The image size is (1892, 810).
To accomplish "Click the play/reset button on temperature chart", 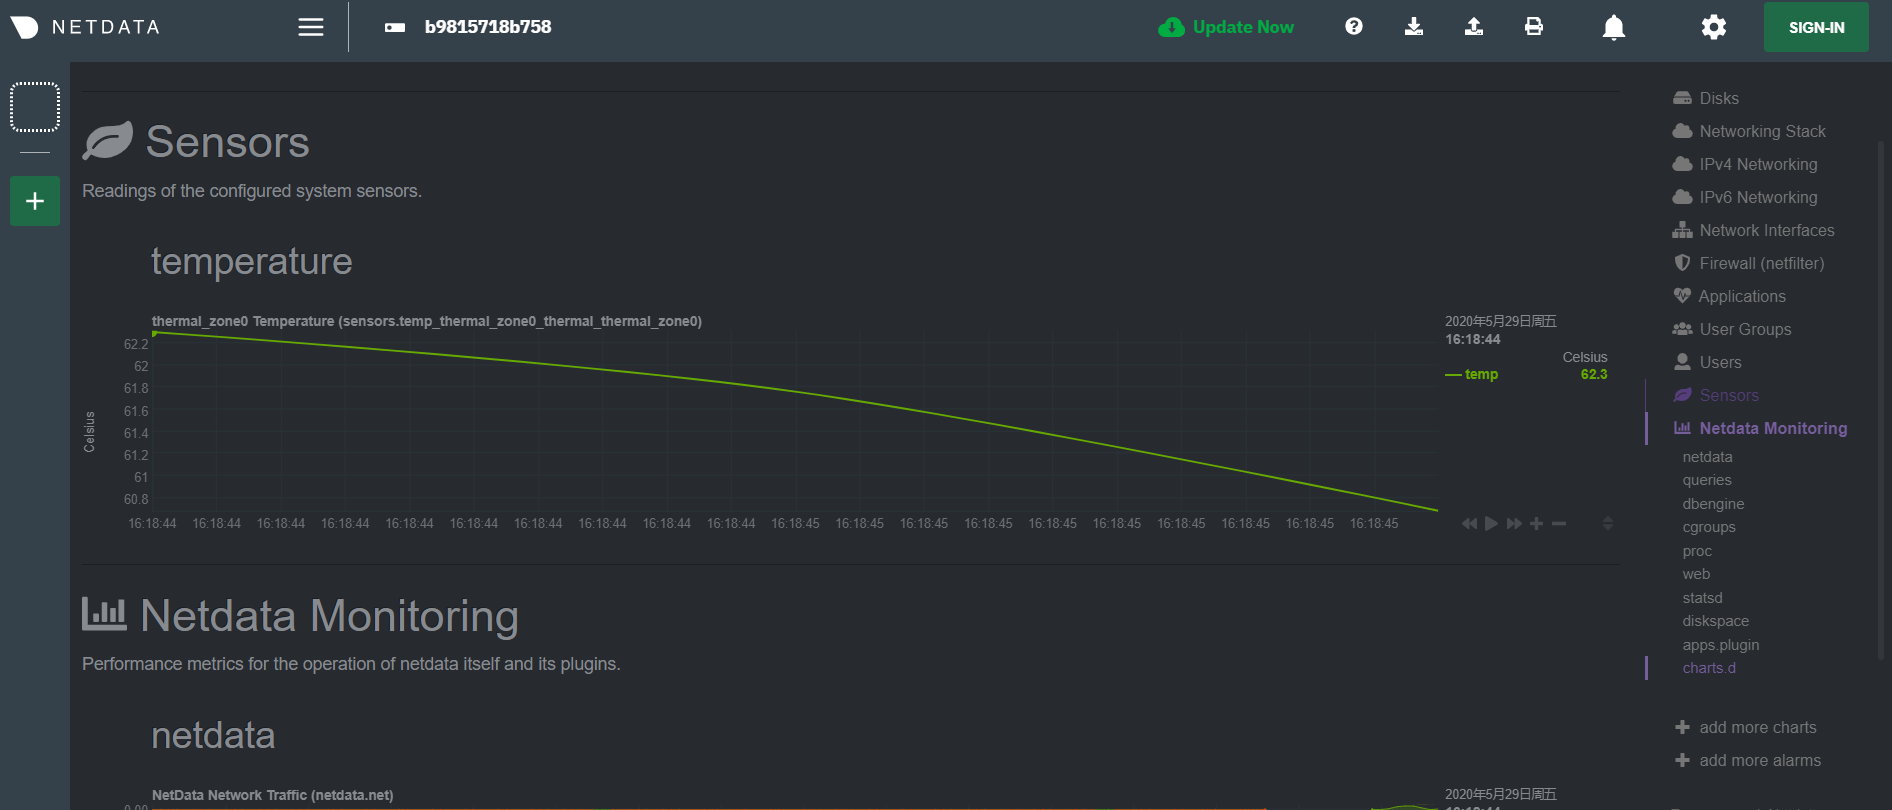I will pos(1491,524).
